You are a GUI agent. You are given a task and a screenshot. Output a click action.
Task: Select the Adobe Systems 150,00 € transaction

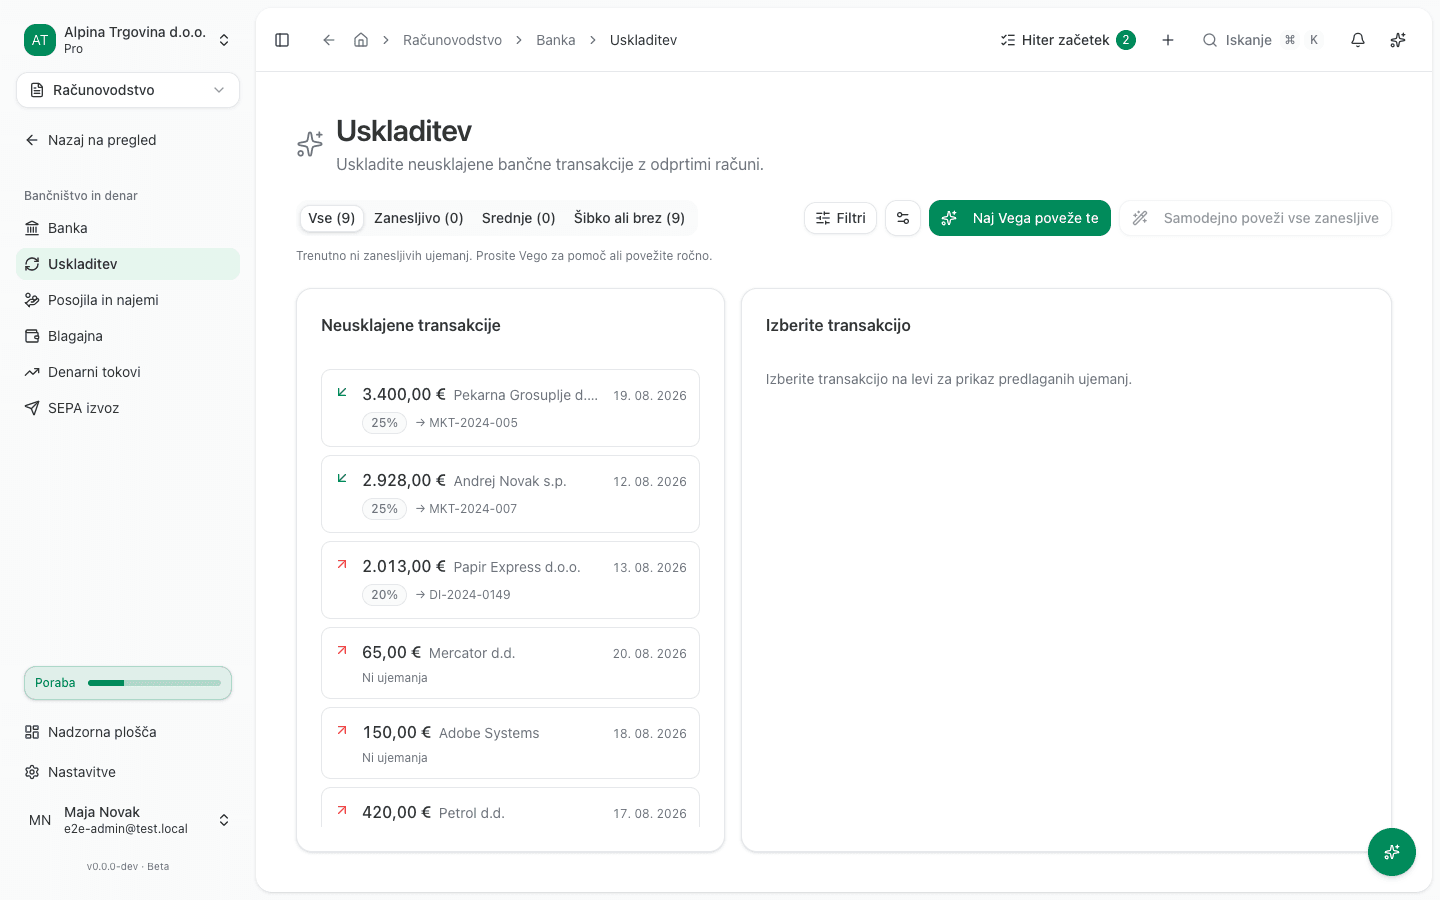510,743
